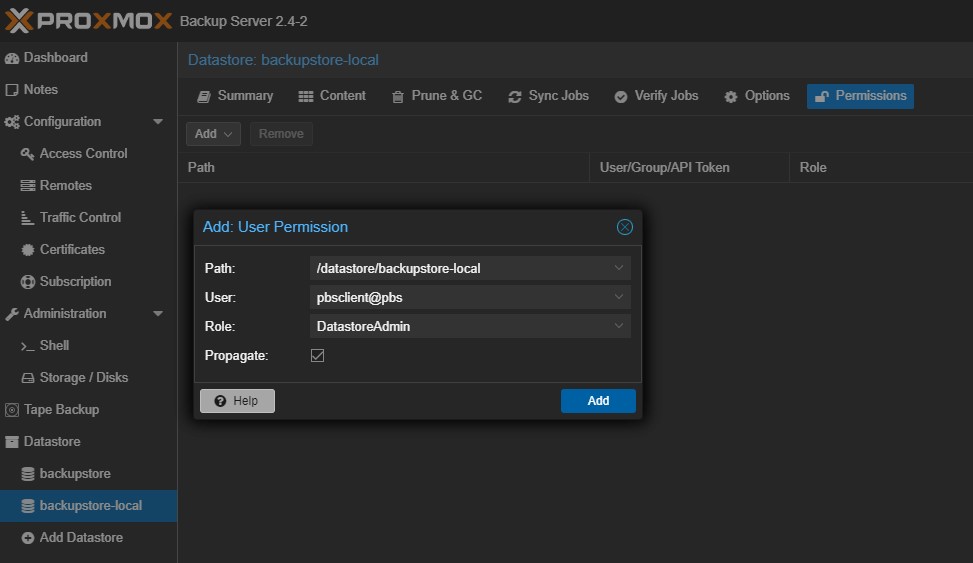Collapse the Administration tree section

coord(158,314)
